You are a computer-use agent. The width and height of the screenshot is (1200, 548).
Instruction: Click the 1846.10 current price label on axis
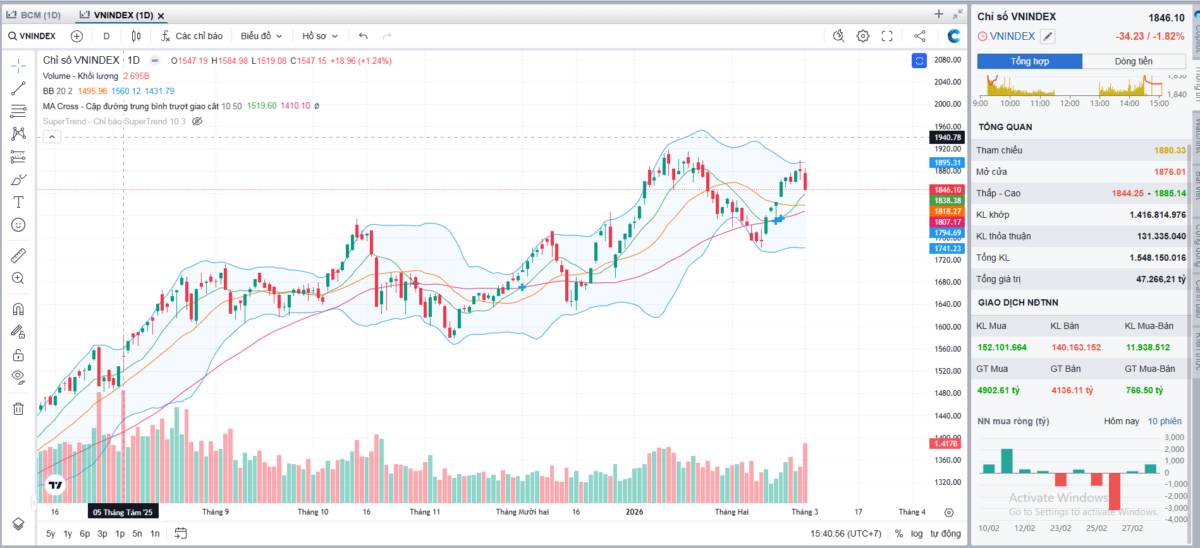[947, 189]
